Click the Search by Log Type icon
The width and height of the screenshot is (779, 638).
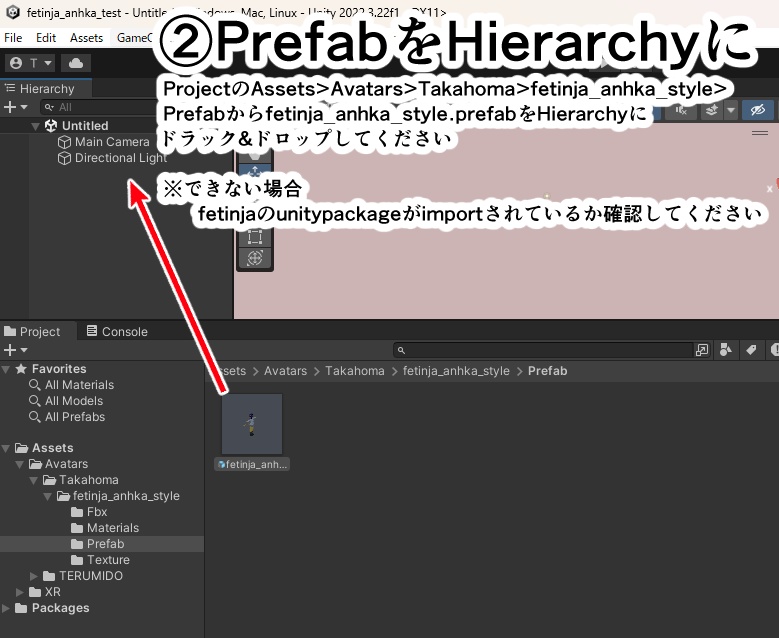coord(774,350)
